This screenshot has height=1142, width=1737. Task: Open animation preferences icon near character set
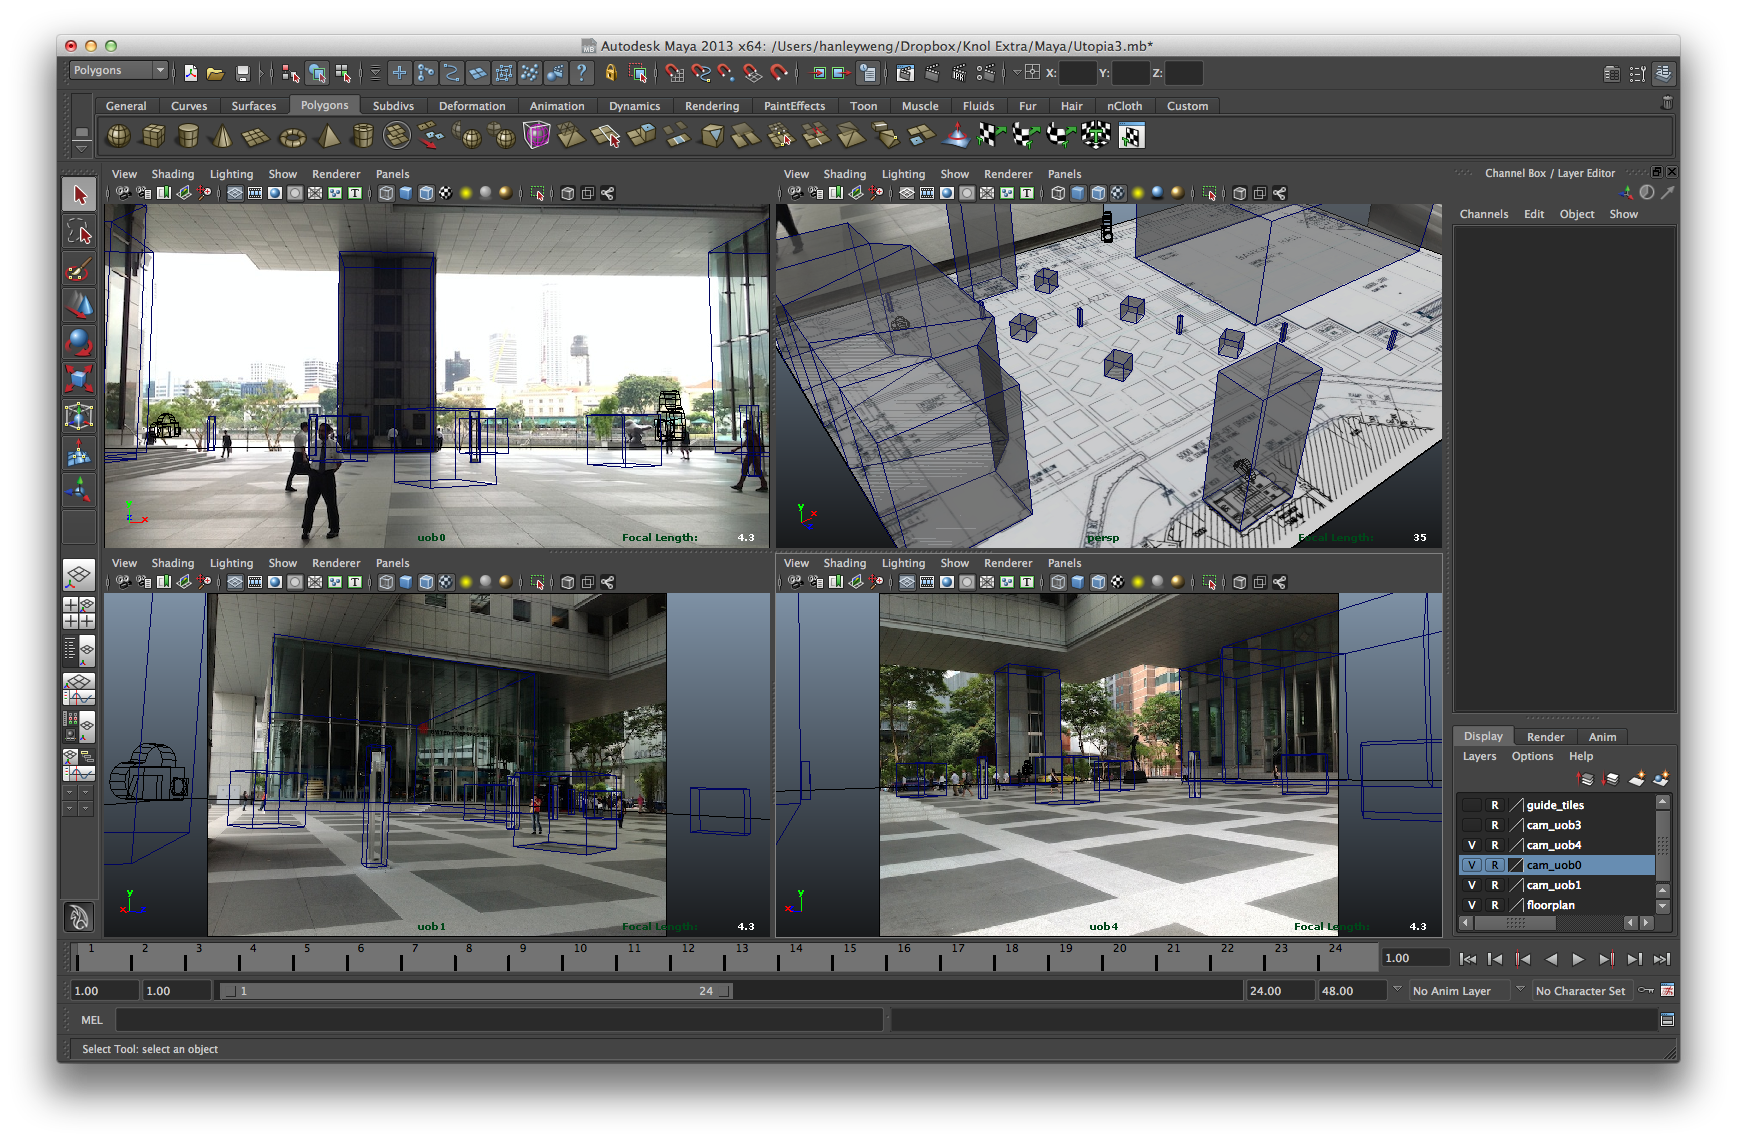[x=1667, y=990]
